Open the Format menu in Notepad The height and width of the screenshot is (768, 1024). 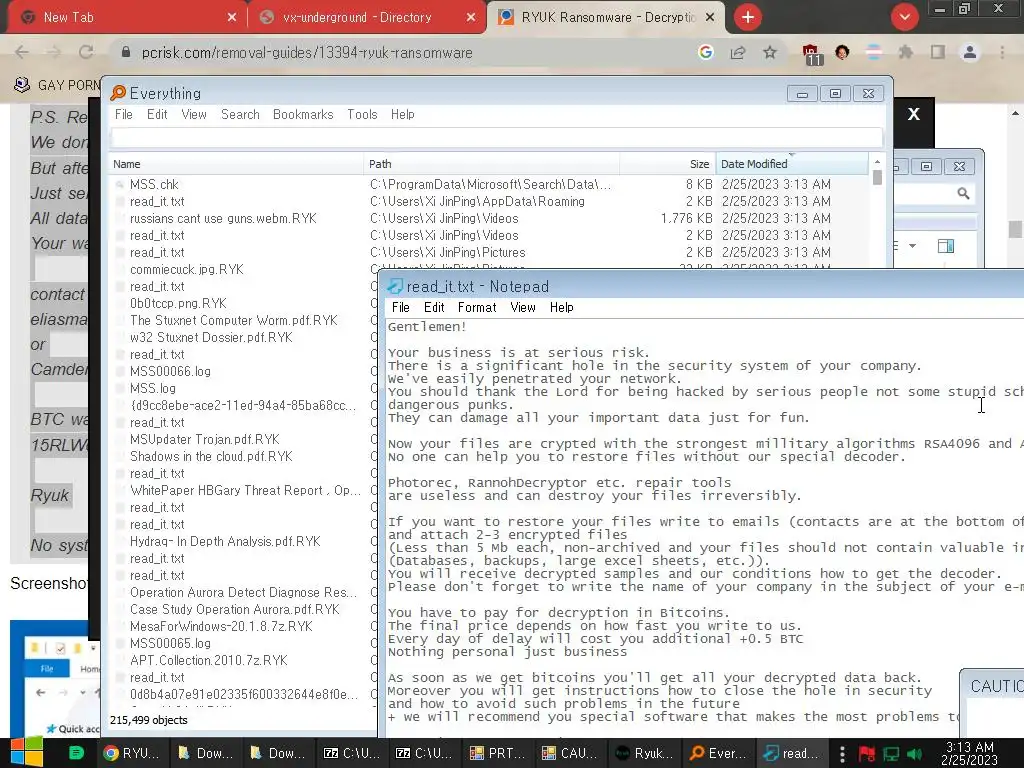[477, 308]
